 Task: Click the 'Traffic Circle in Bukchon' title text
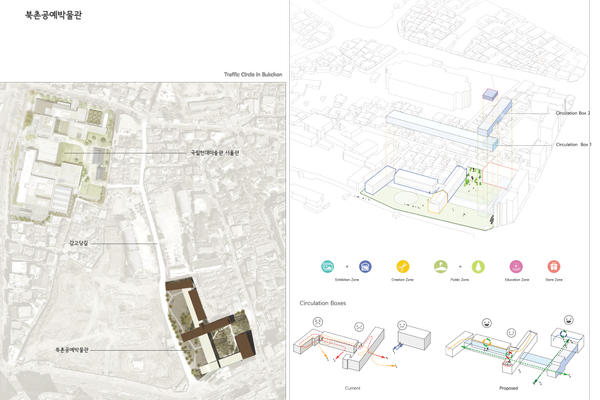(253, 75)
